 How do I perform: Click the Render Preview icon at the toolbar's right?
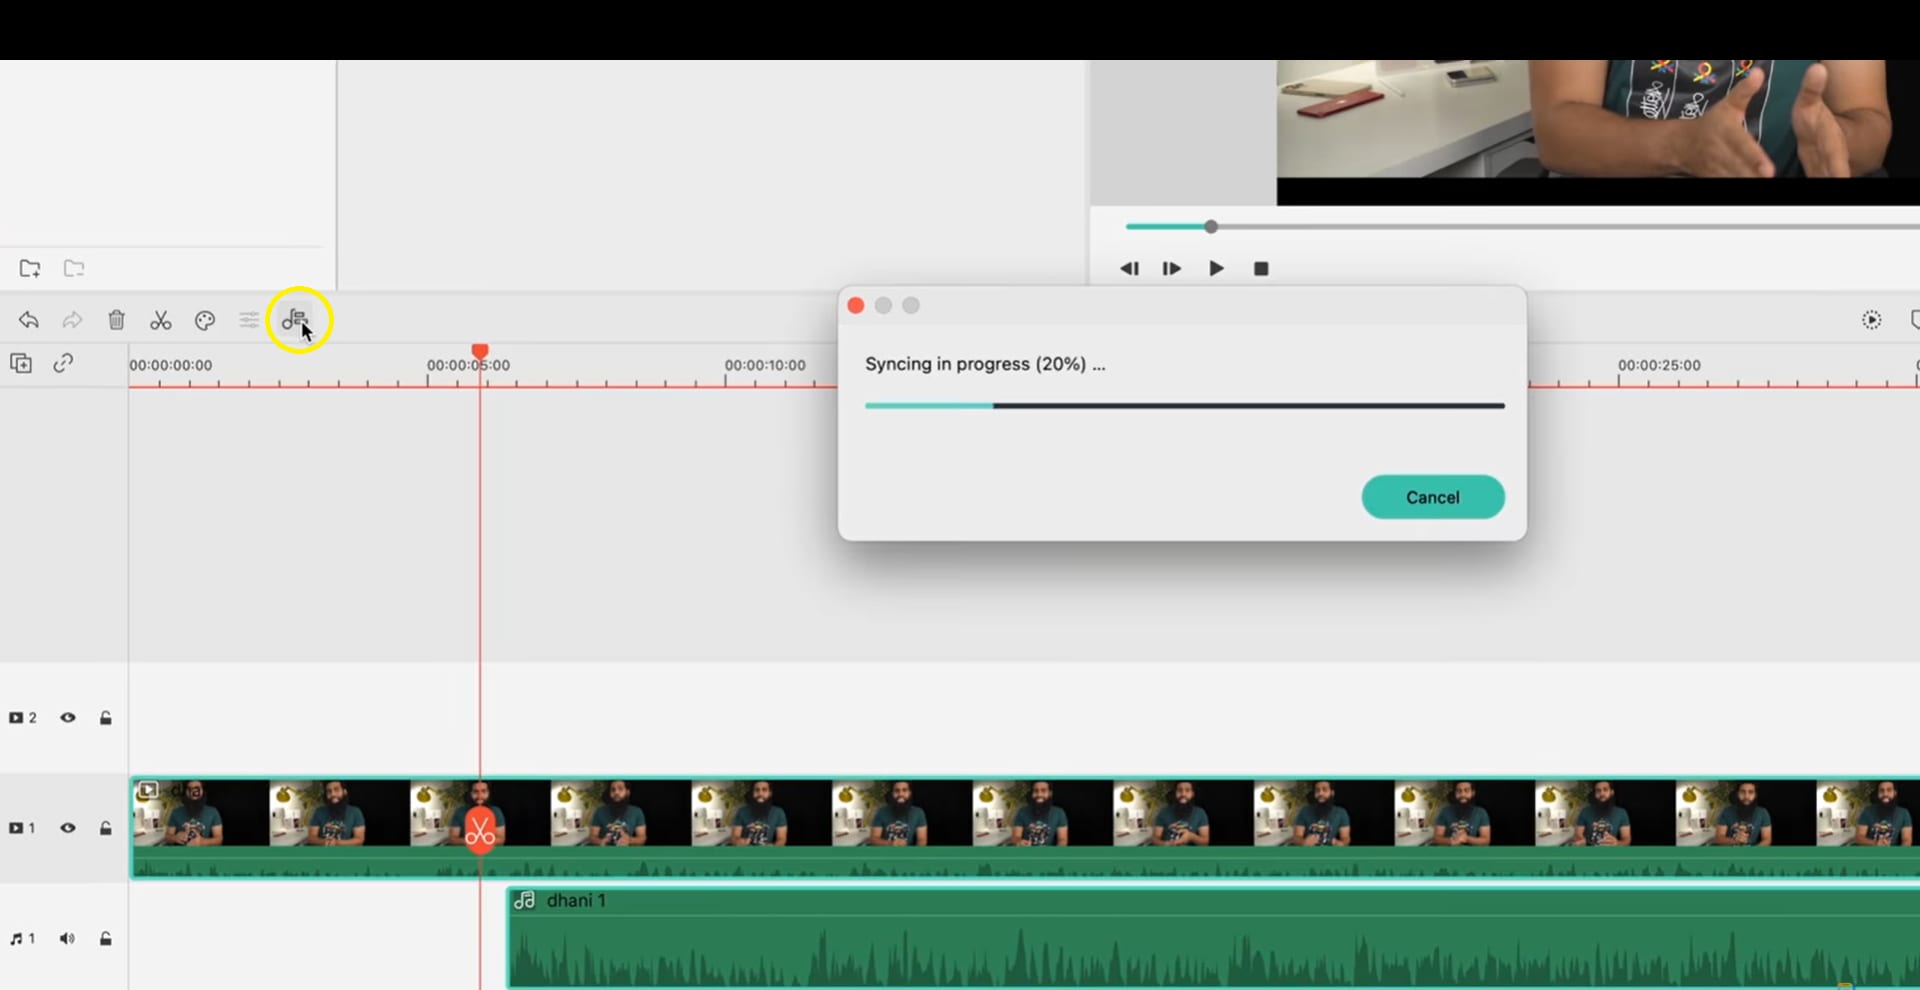[x=1872, y=320]
